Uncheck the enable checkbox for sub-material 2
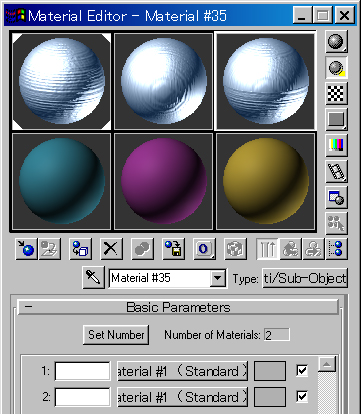The width and height of the screenshot is (361, 414). pos(302,396)
